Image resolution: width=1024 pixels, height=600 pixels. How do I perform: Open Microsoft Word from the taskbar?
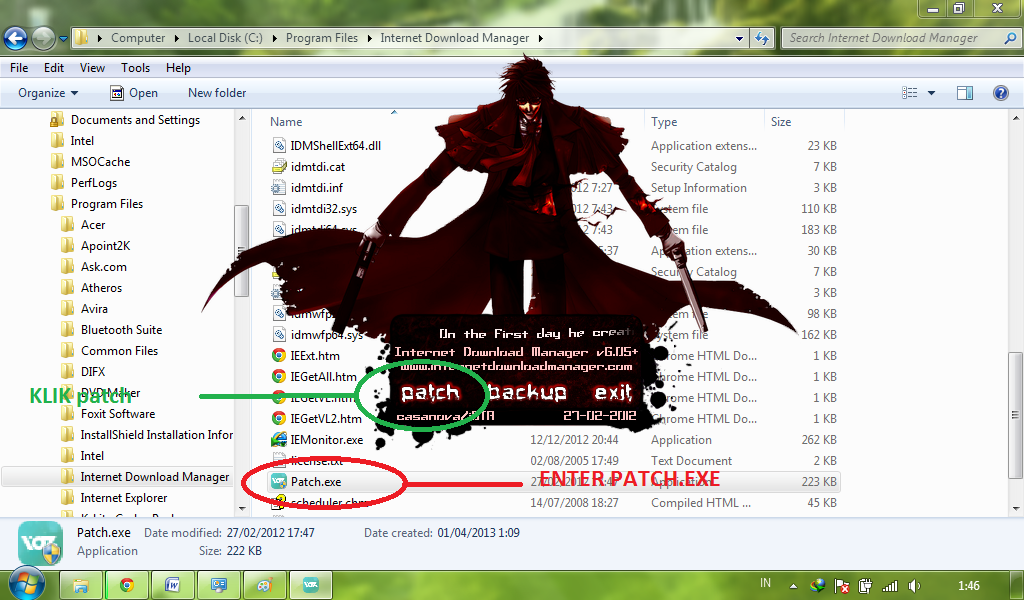point(172,585)
